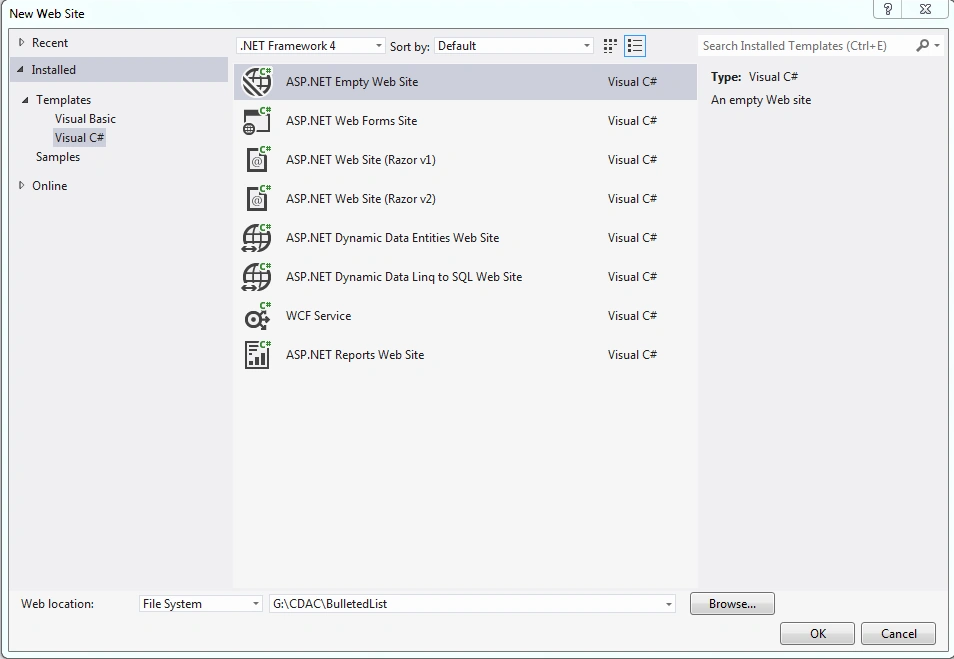Click the ASP.NET Reports Web Site icon
954x659 pixels.
click(257, 354)
